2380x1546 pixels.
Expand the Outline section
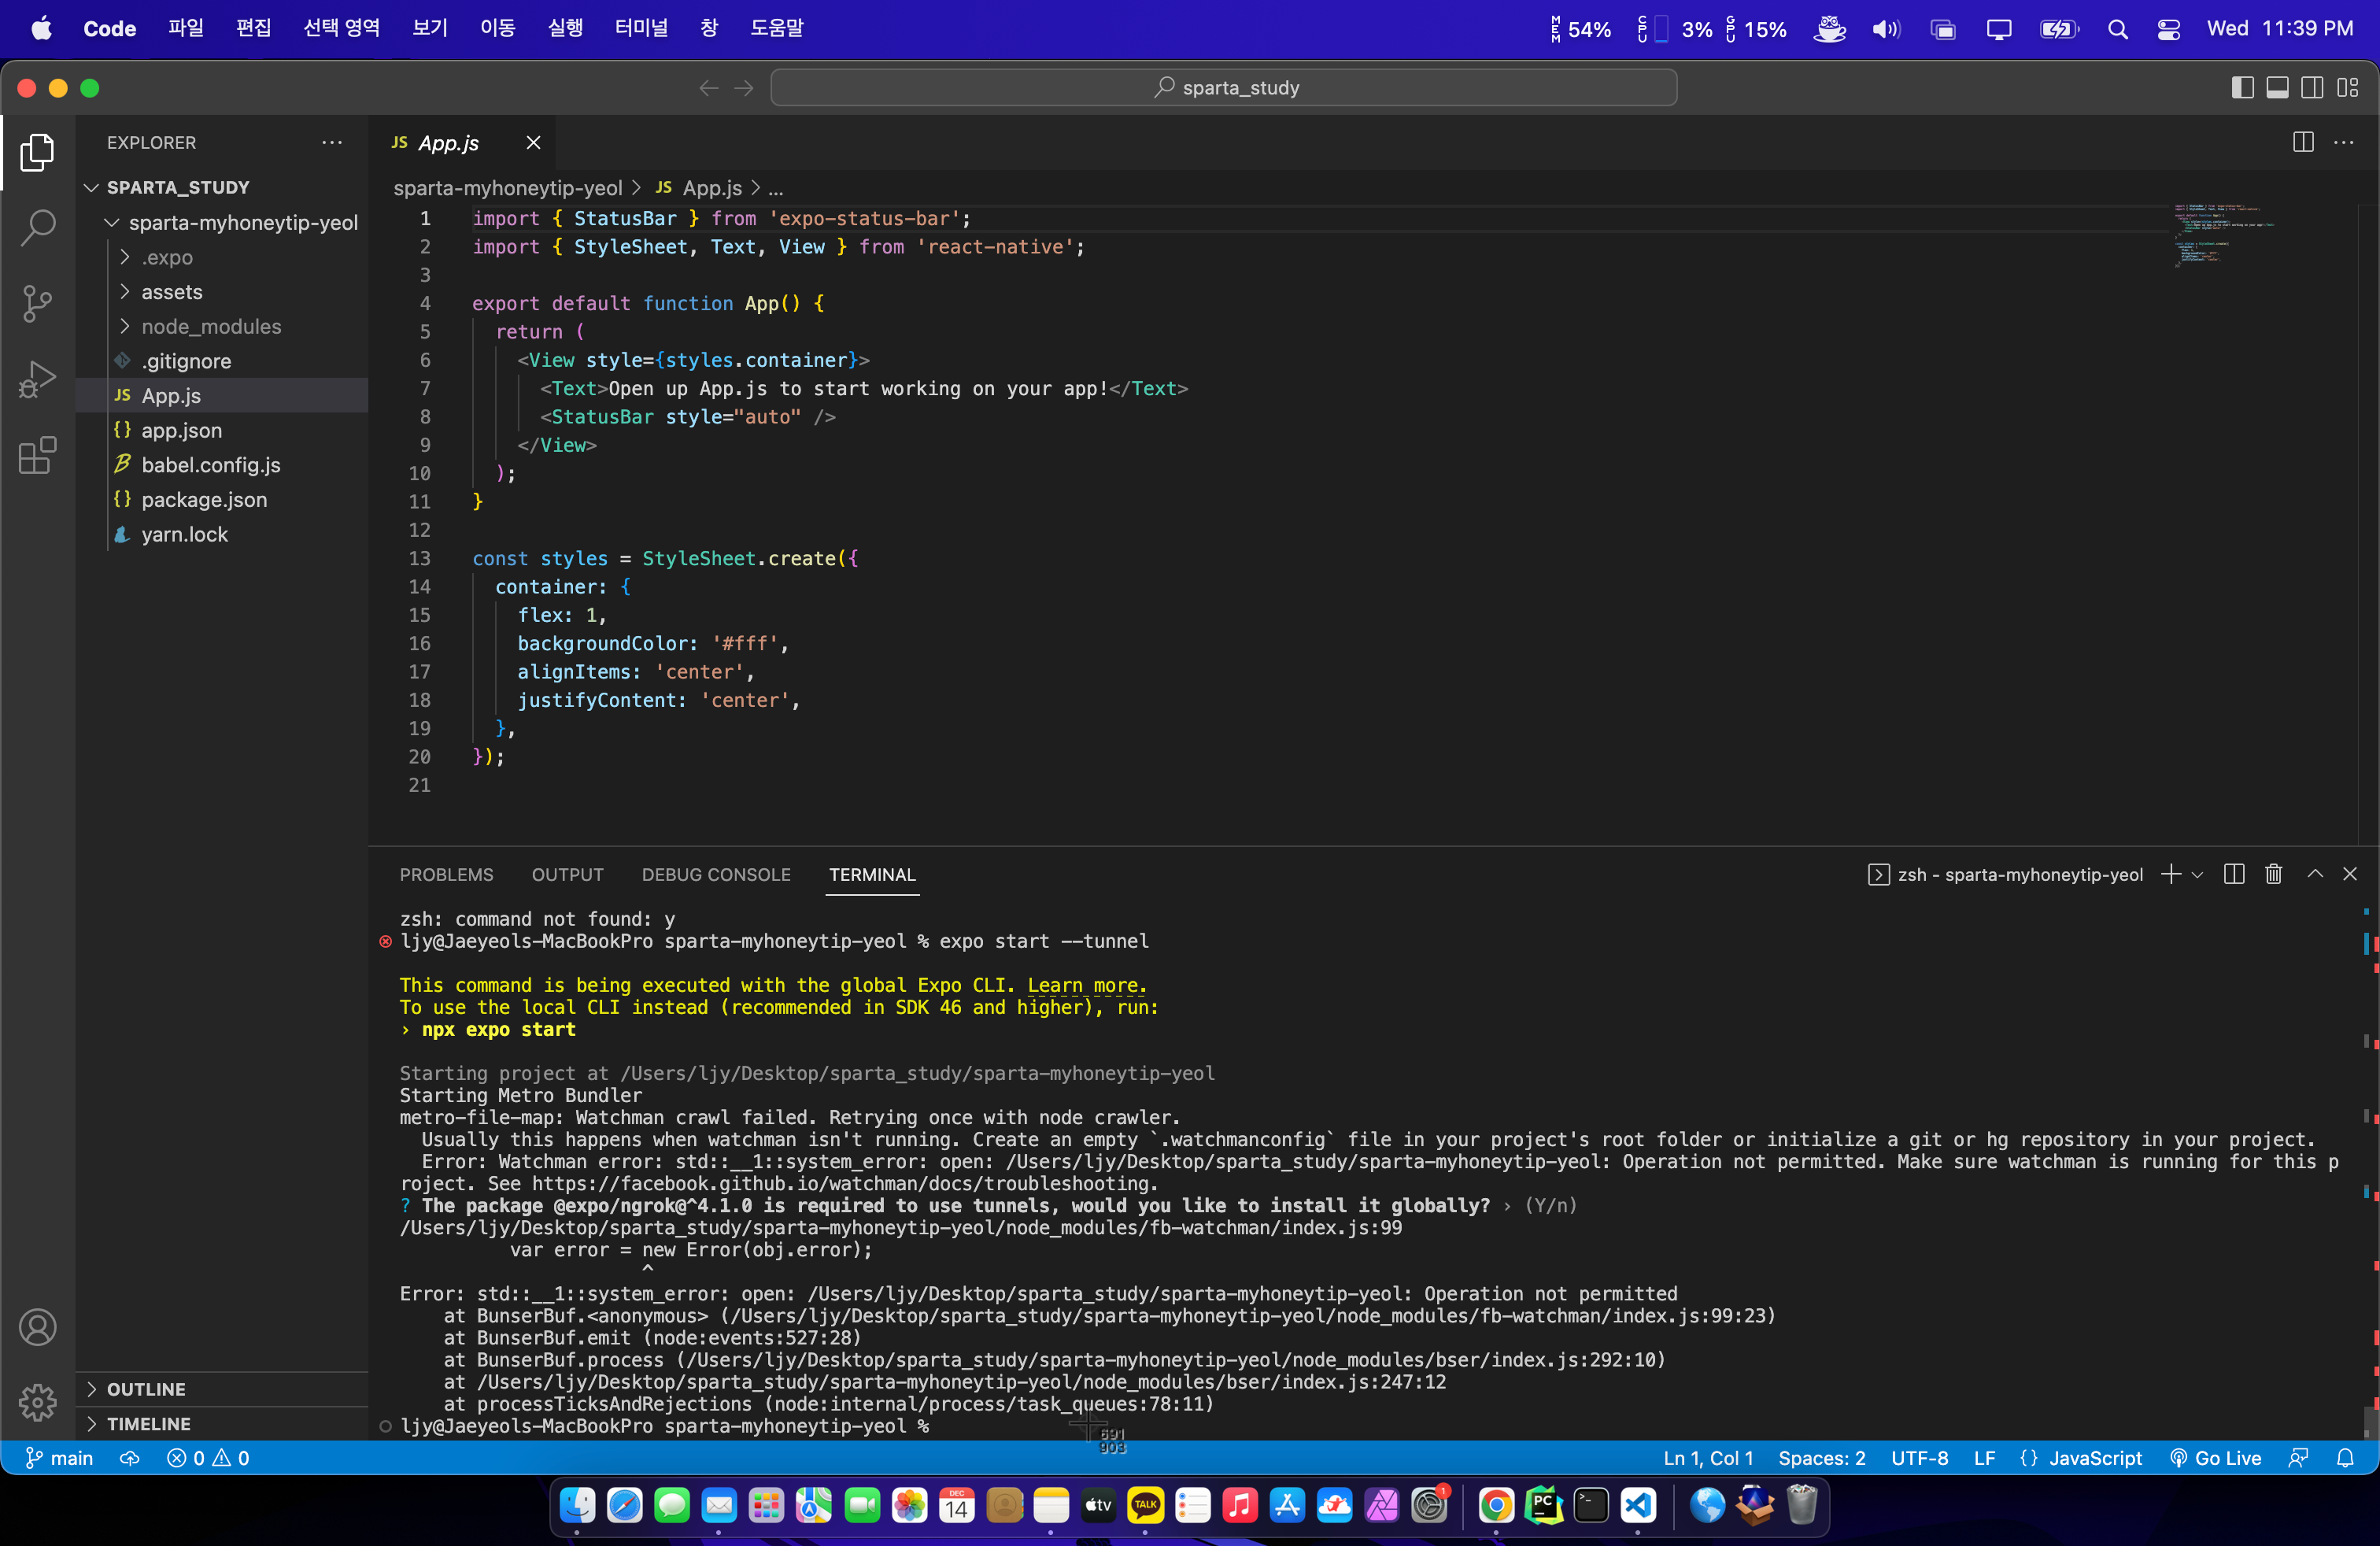pos(221,1389)
